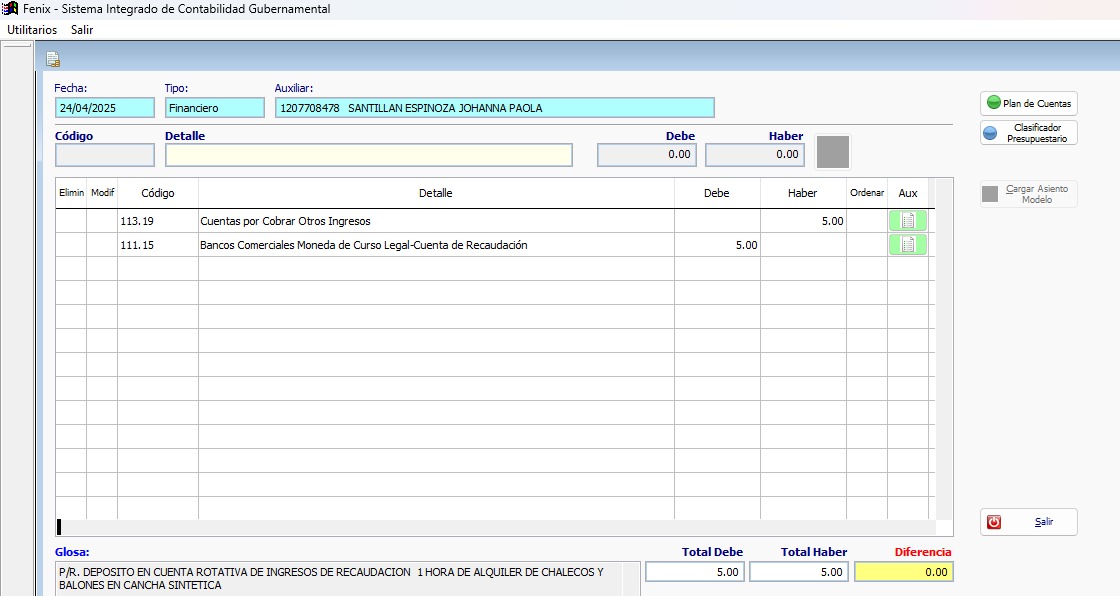The width and height of the screenshot is (1120, 596).
Task: Open Aux document icon for row 111.15
Action: [908, 245]
